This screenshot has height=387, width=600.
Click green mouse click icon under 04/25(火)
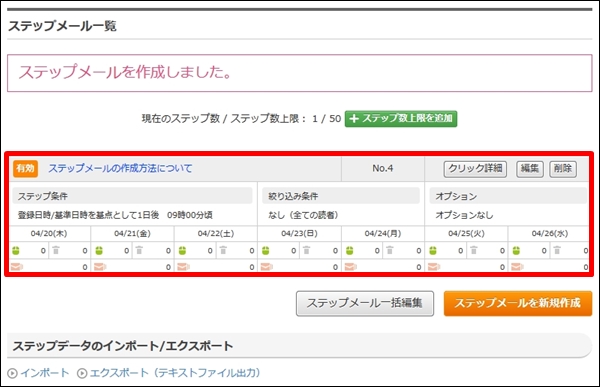tap(433, 251)
